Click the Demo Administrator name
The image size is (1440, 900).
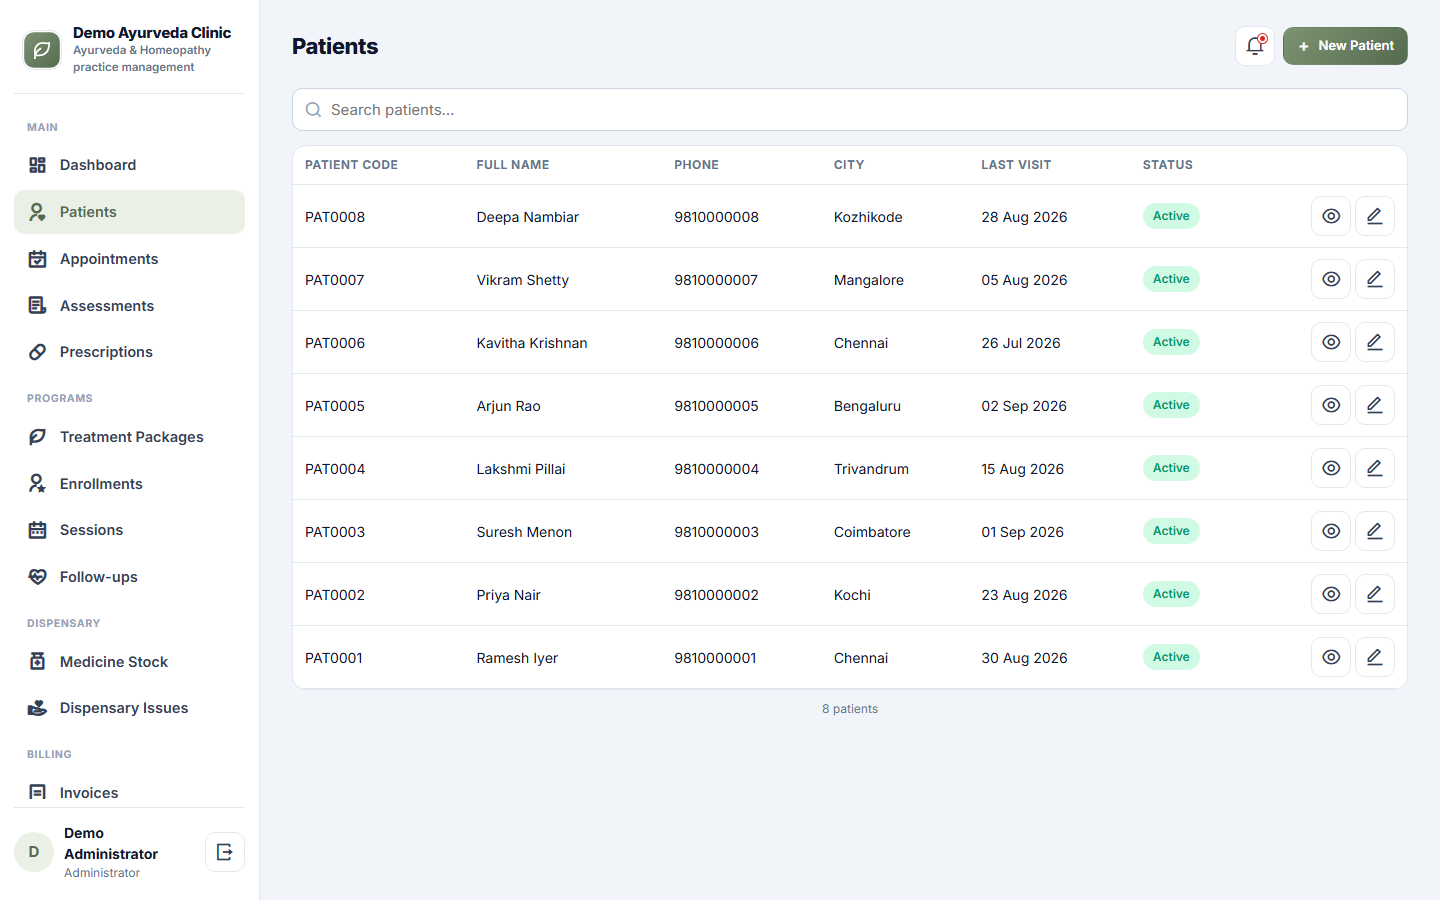pyautogui.click(x=111, y=843)
